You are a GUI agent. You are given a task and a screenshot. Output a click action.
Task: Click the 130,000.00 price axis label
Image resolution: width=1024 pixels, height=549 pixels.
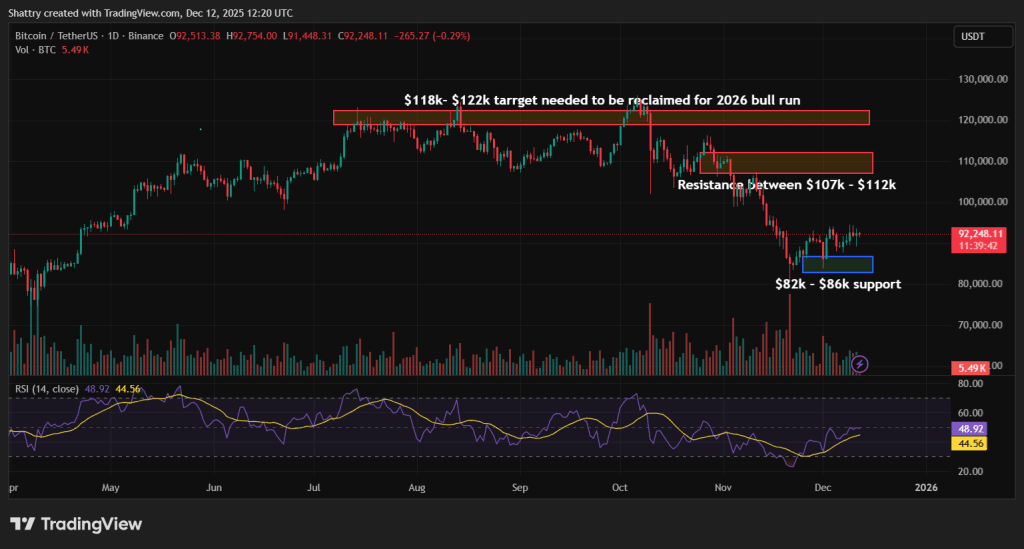pos(983,79)
